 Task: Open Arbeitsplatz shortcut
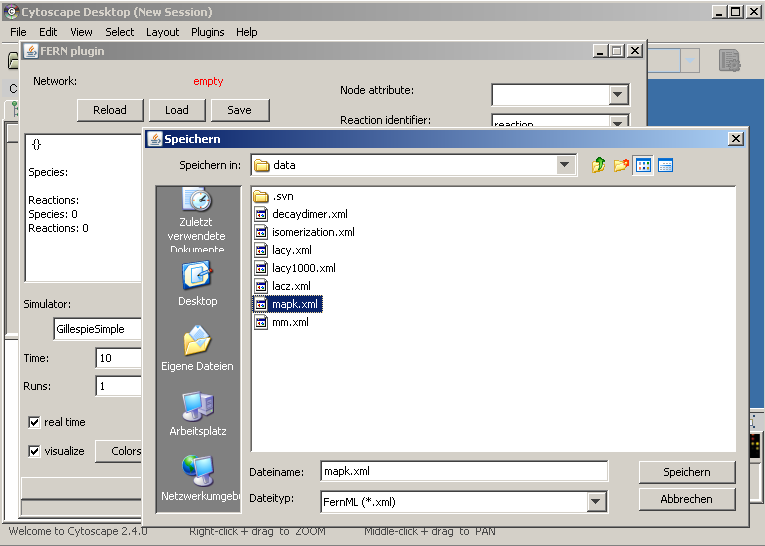tap(197, 413)
